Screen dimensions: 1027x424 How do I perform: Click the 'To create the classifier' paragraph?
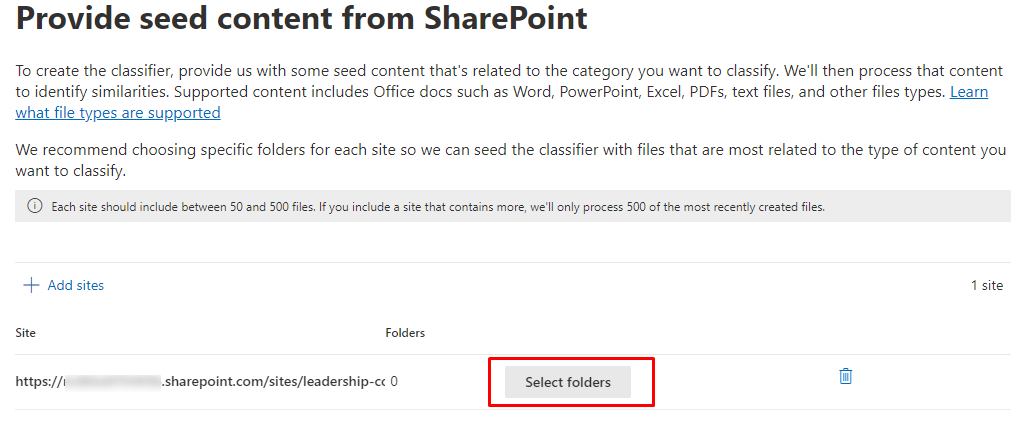click(x=400, y=71)
